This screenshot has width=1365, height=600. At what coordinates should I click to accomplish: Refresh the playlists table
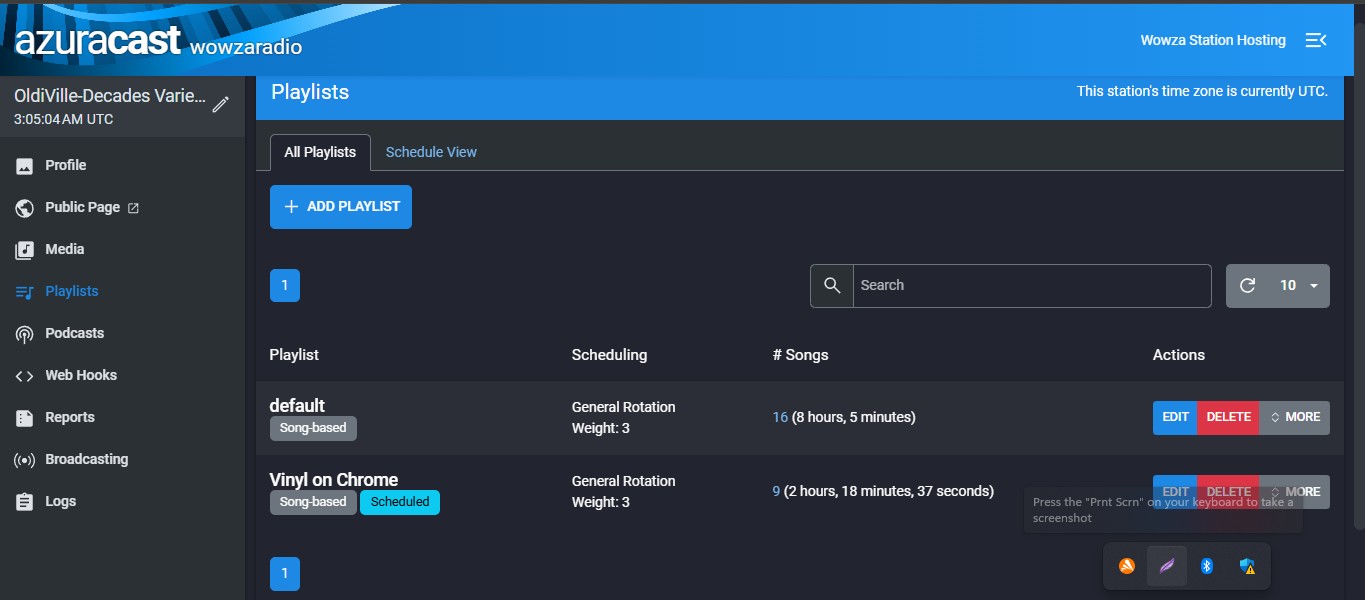(x=1246, y=285)
